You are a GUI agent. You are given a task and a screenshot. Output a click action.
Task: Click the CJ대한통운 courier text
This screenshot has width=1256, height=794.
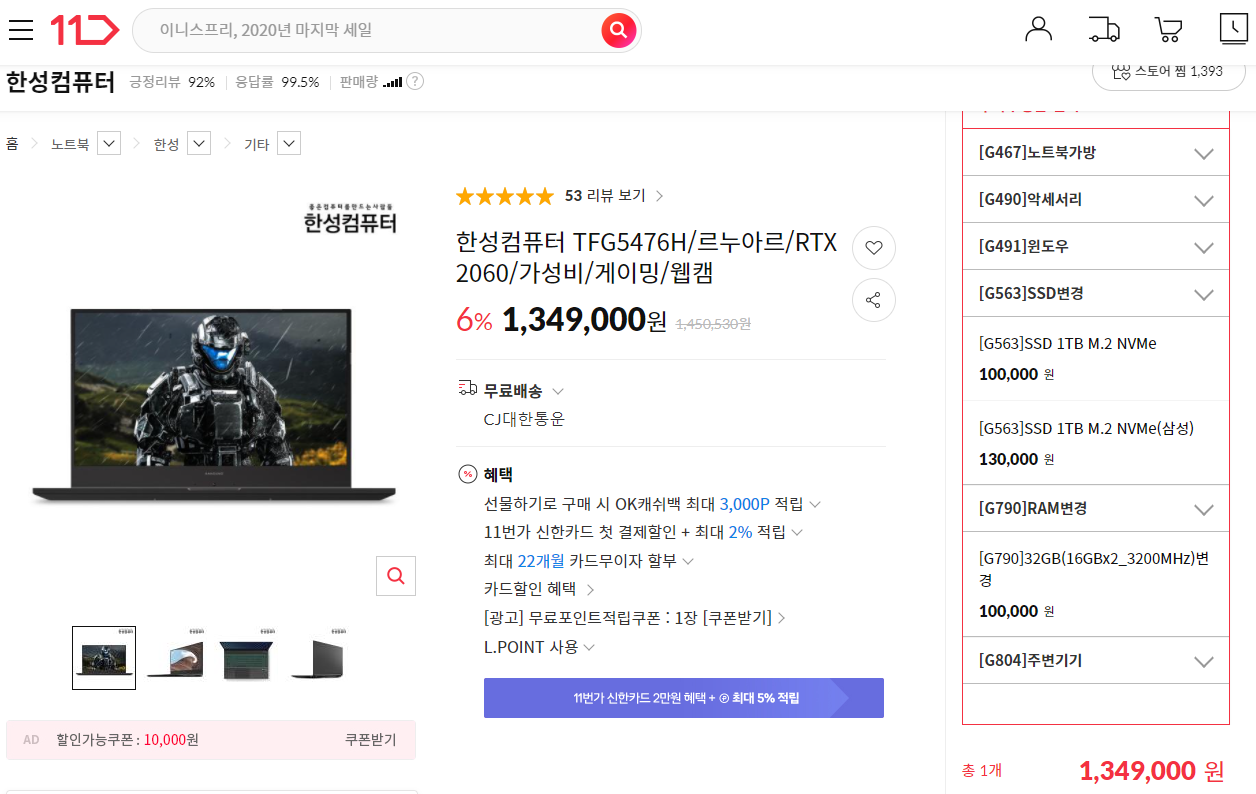click(524, 419)
